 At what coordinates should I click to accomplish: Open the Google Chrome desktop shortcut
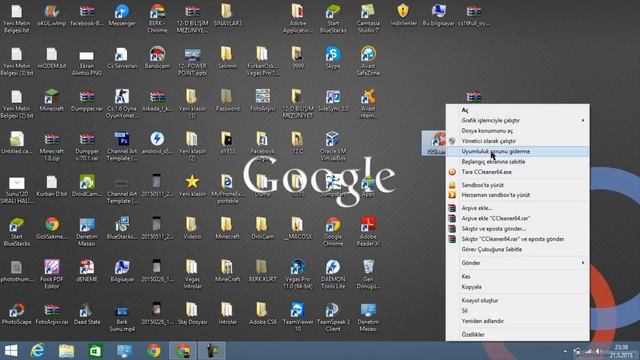click(333, 231)
